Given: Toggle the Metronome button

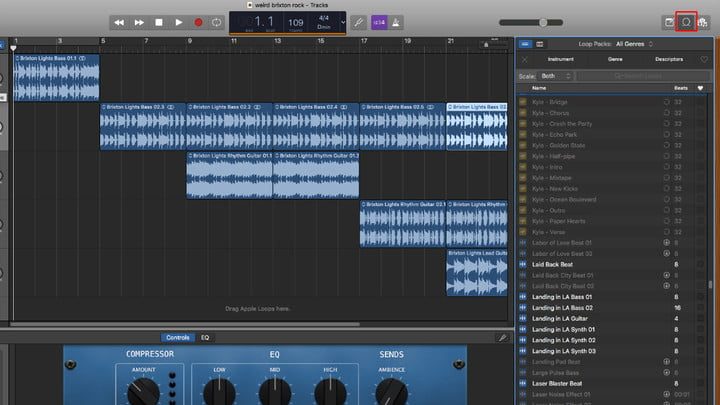Looking at the screenshot, I should click(398, 21).
